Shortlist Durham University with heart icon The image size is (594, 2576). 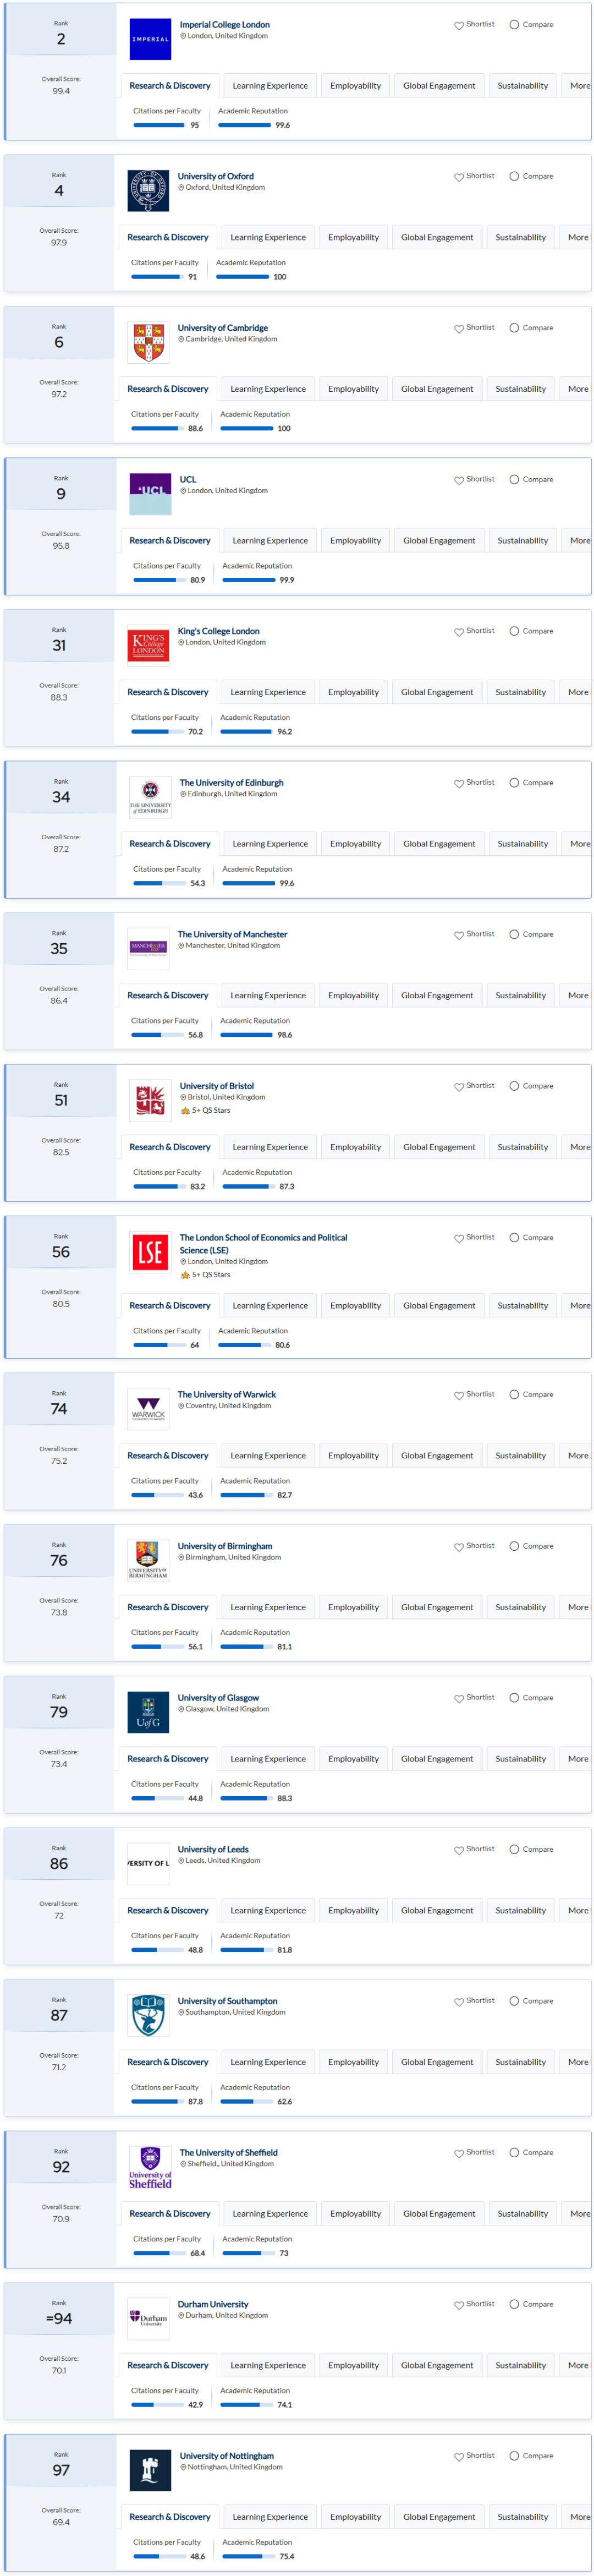[458, 2305]
